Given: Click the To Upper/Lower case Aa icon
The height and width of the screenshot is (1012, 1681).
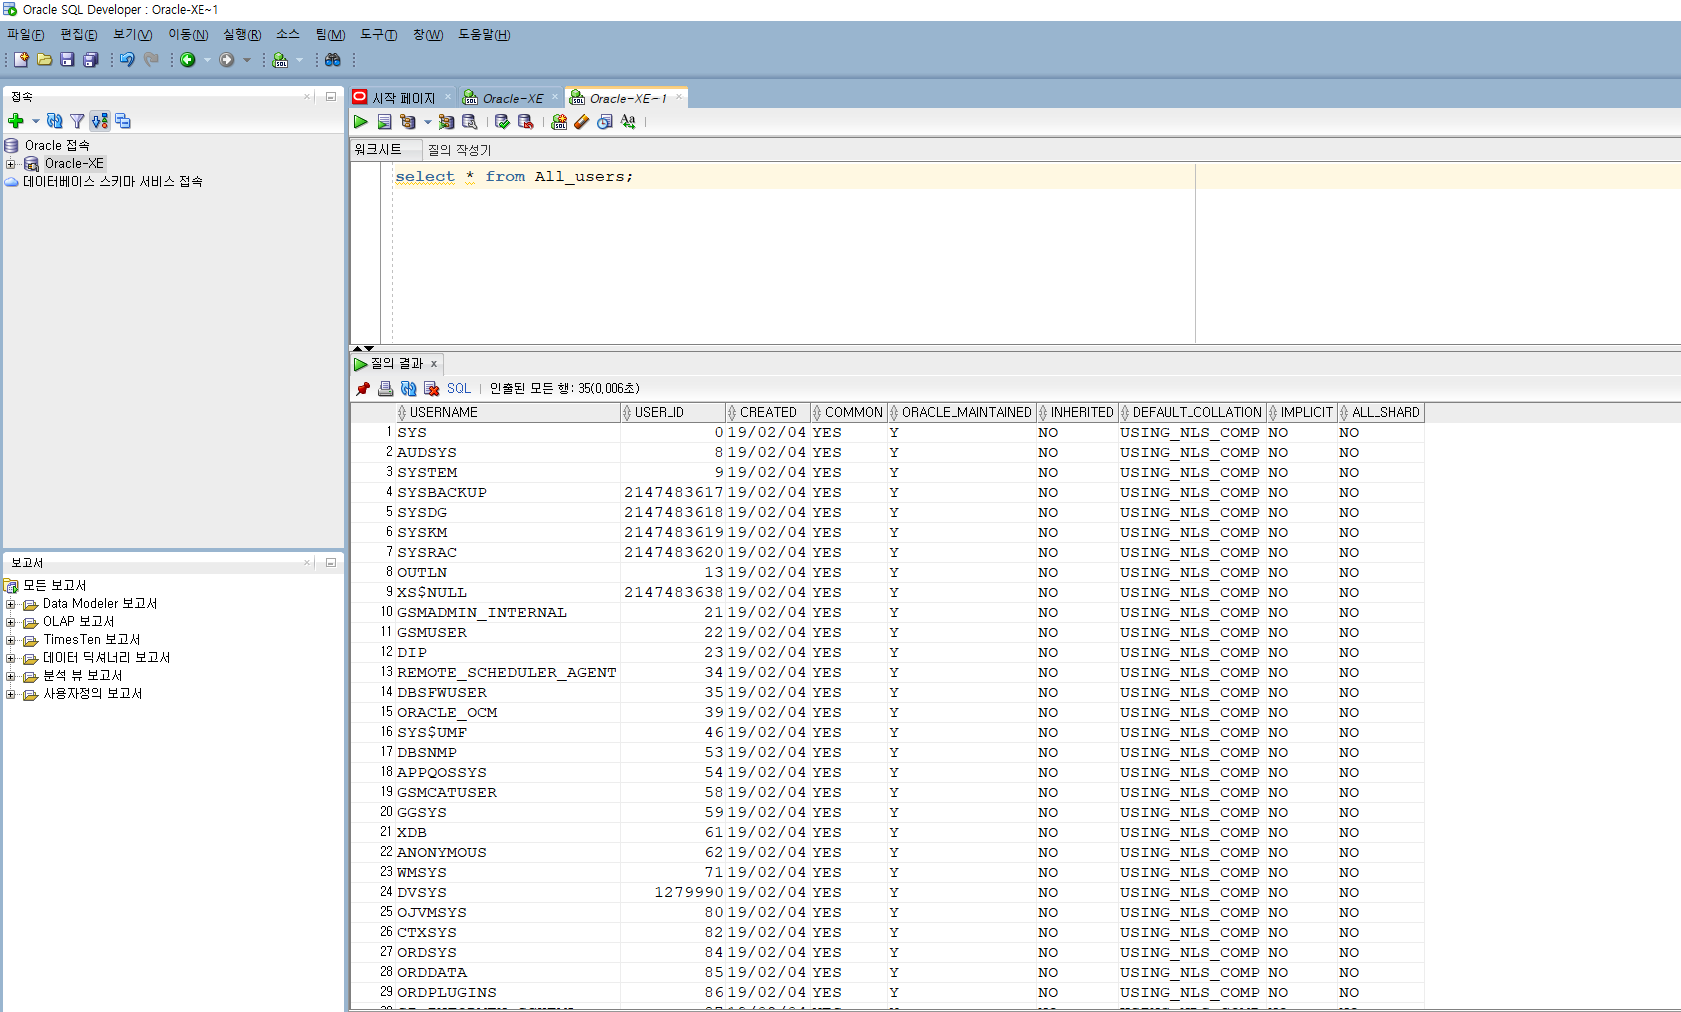Looking at the screenshot, I should 628,122.
